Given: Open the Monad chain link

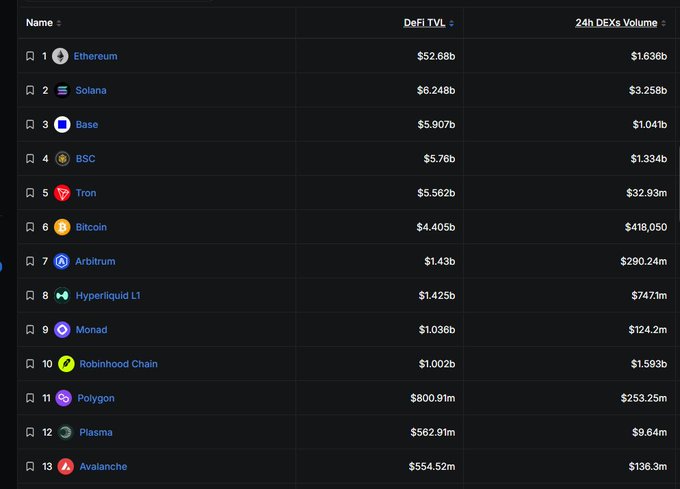Looking at the screenshot, I should [x=92, y=330].
